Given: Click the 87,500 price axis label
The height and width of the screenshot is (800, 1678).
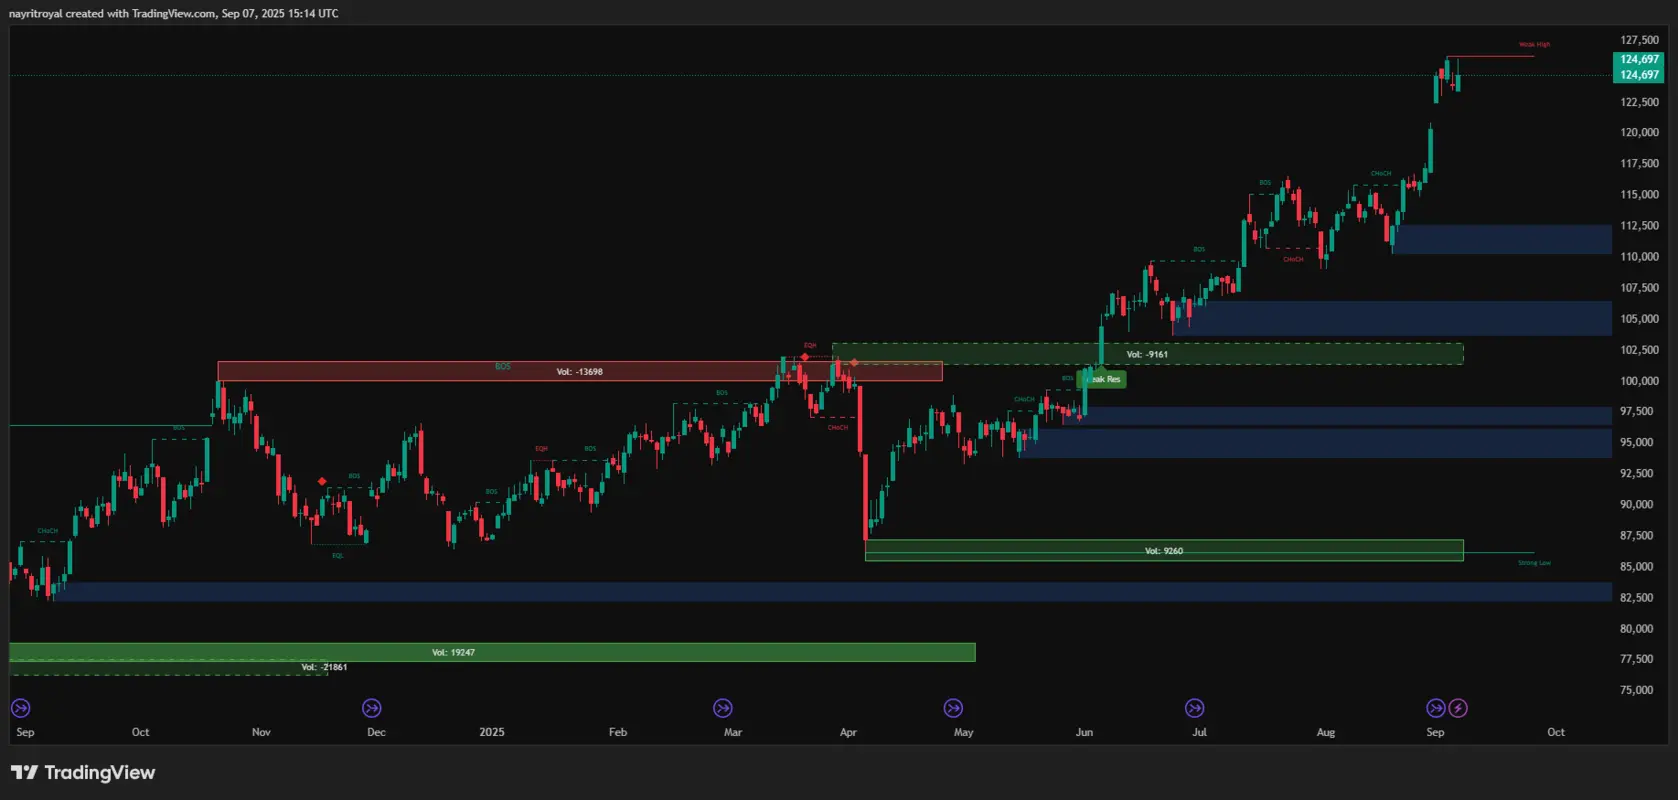Looking at the screenshot, I should [x=1639, y=535].
